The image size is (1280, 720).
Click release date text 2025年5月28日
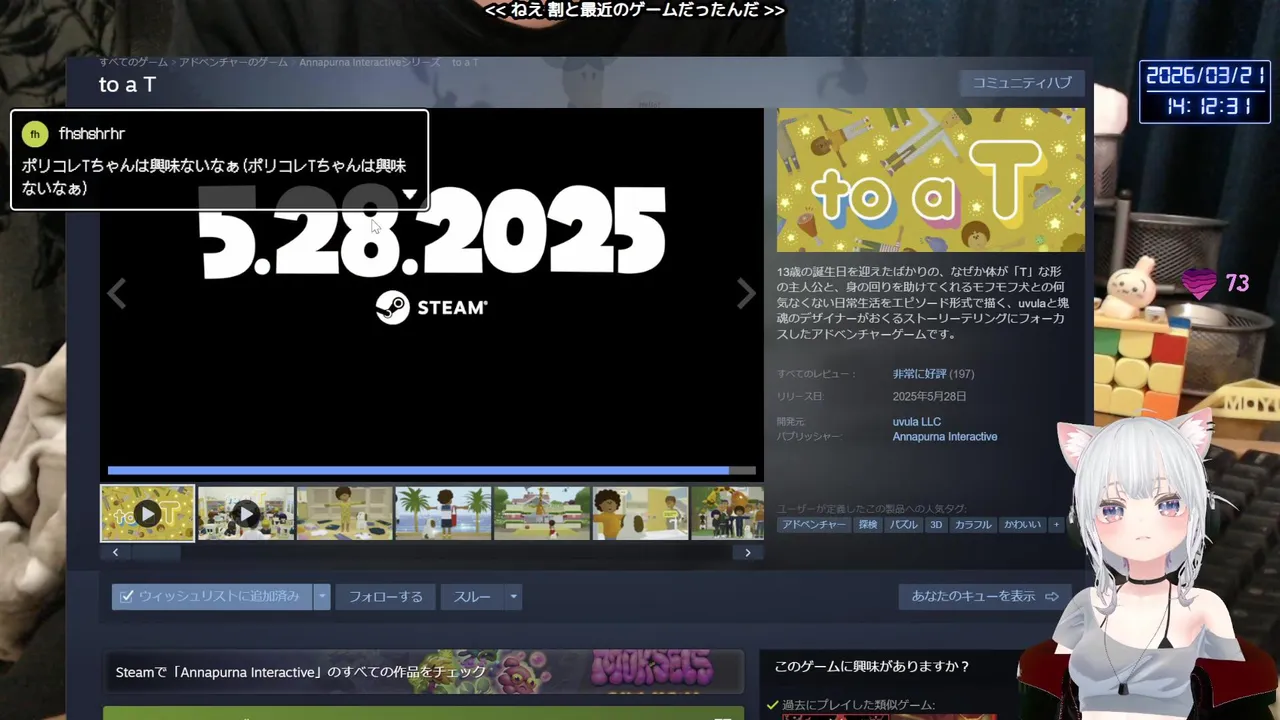[929, 397]
